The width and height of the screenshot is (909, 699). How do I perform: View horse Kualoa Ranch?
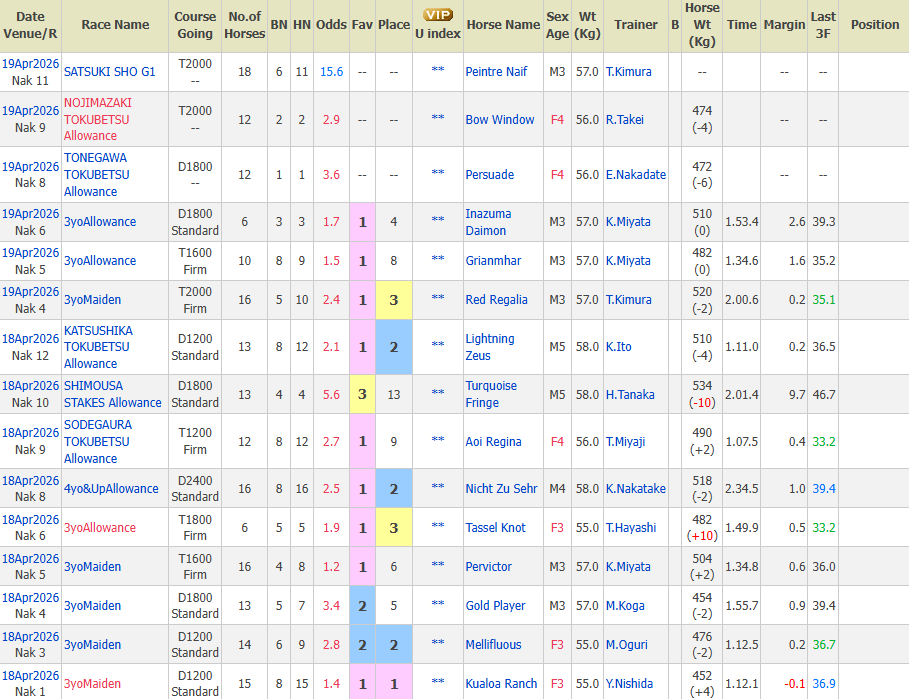[501, 683]
